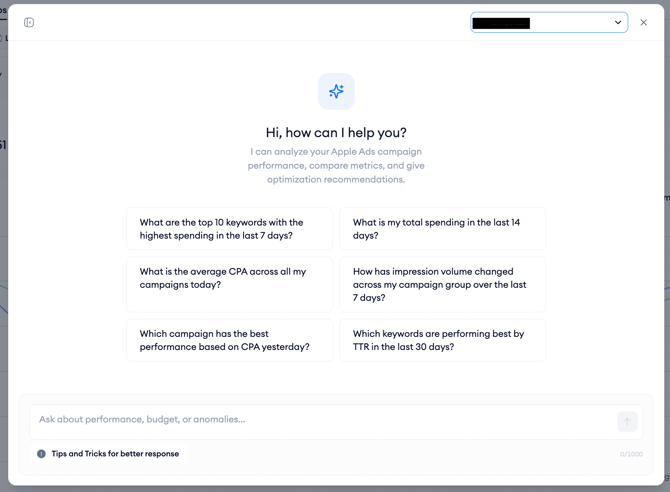
Task: Click the Hi, how can I help you heading
Action: click(x=336, y=133)
